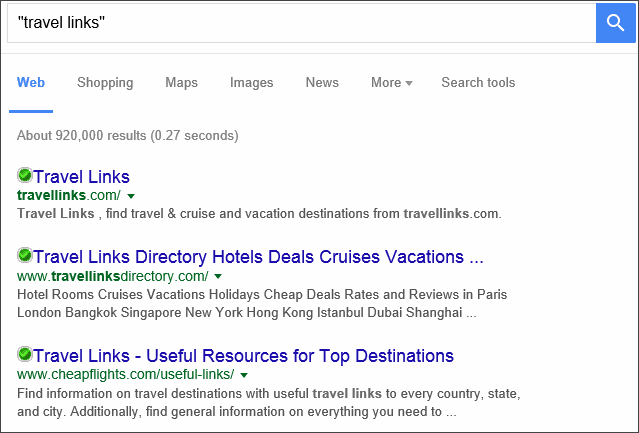Click green safety badge beside Travel Links Directory
Image resolution: width=639 pixels, height=433 pixels.
[25, 255]
